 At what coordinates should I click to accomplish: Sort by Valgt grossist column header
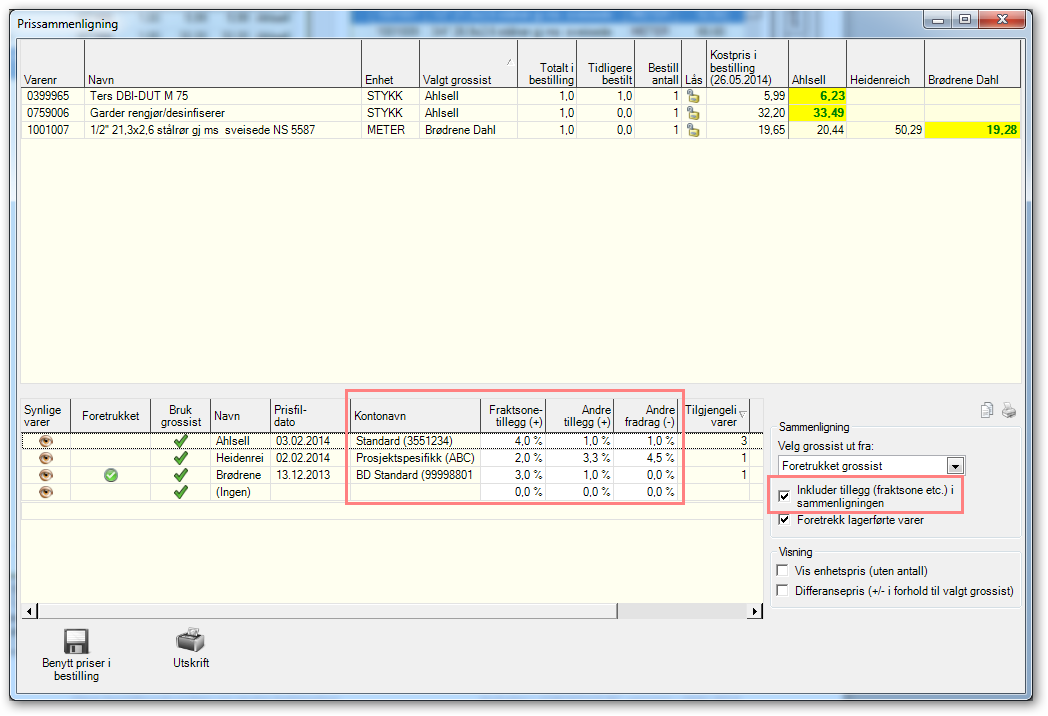[469, 64]
